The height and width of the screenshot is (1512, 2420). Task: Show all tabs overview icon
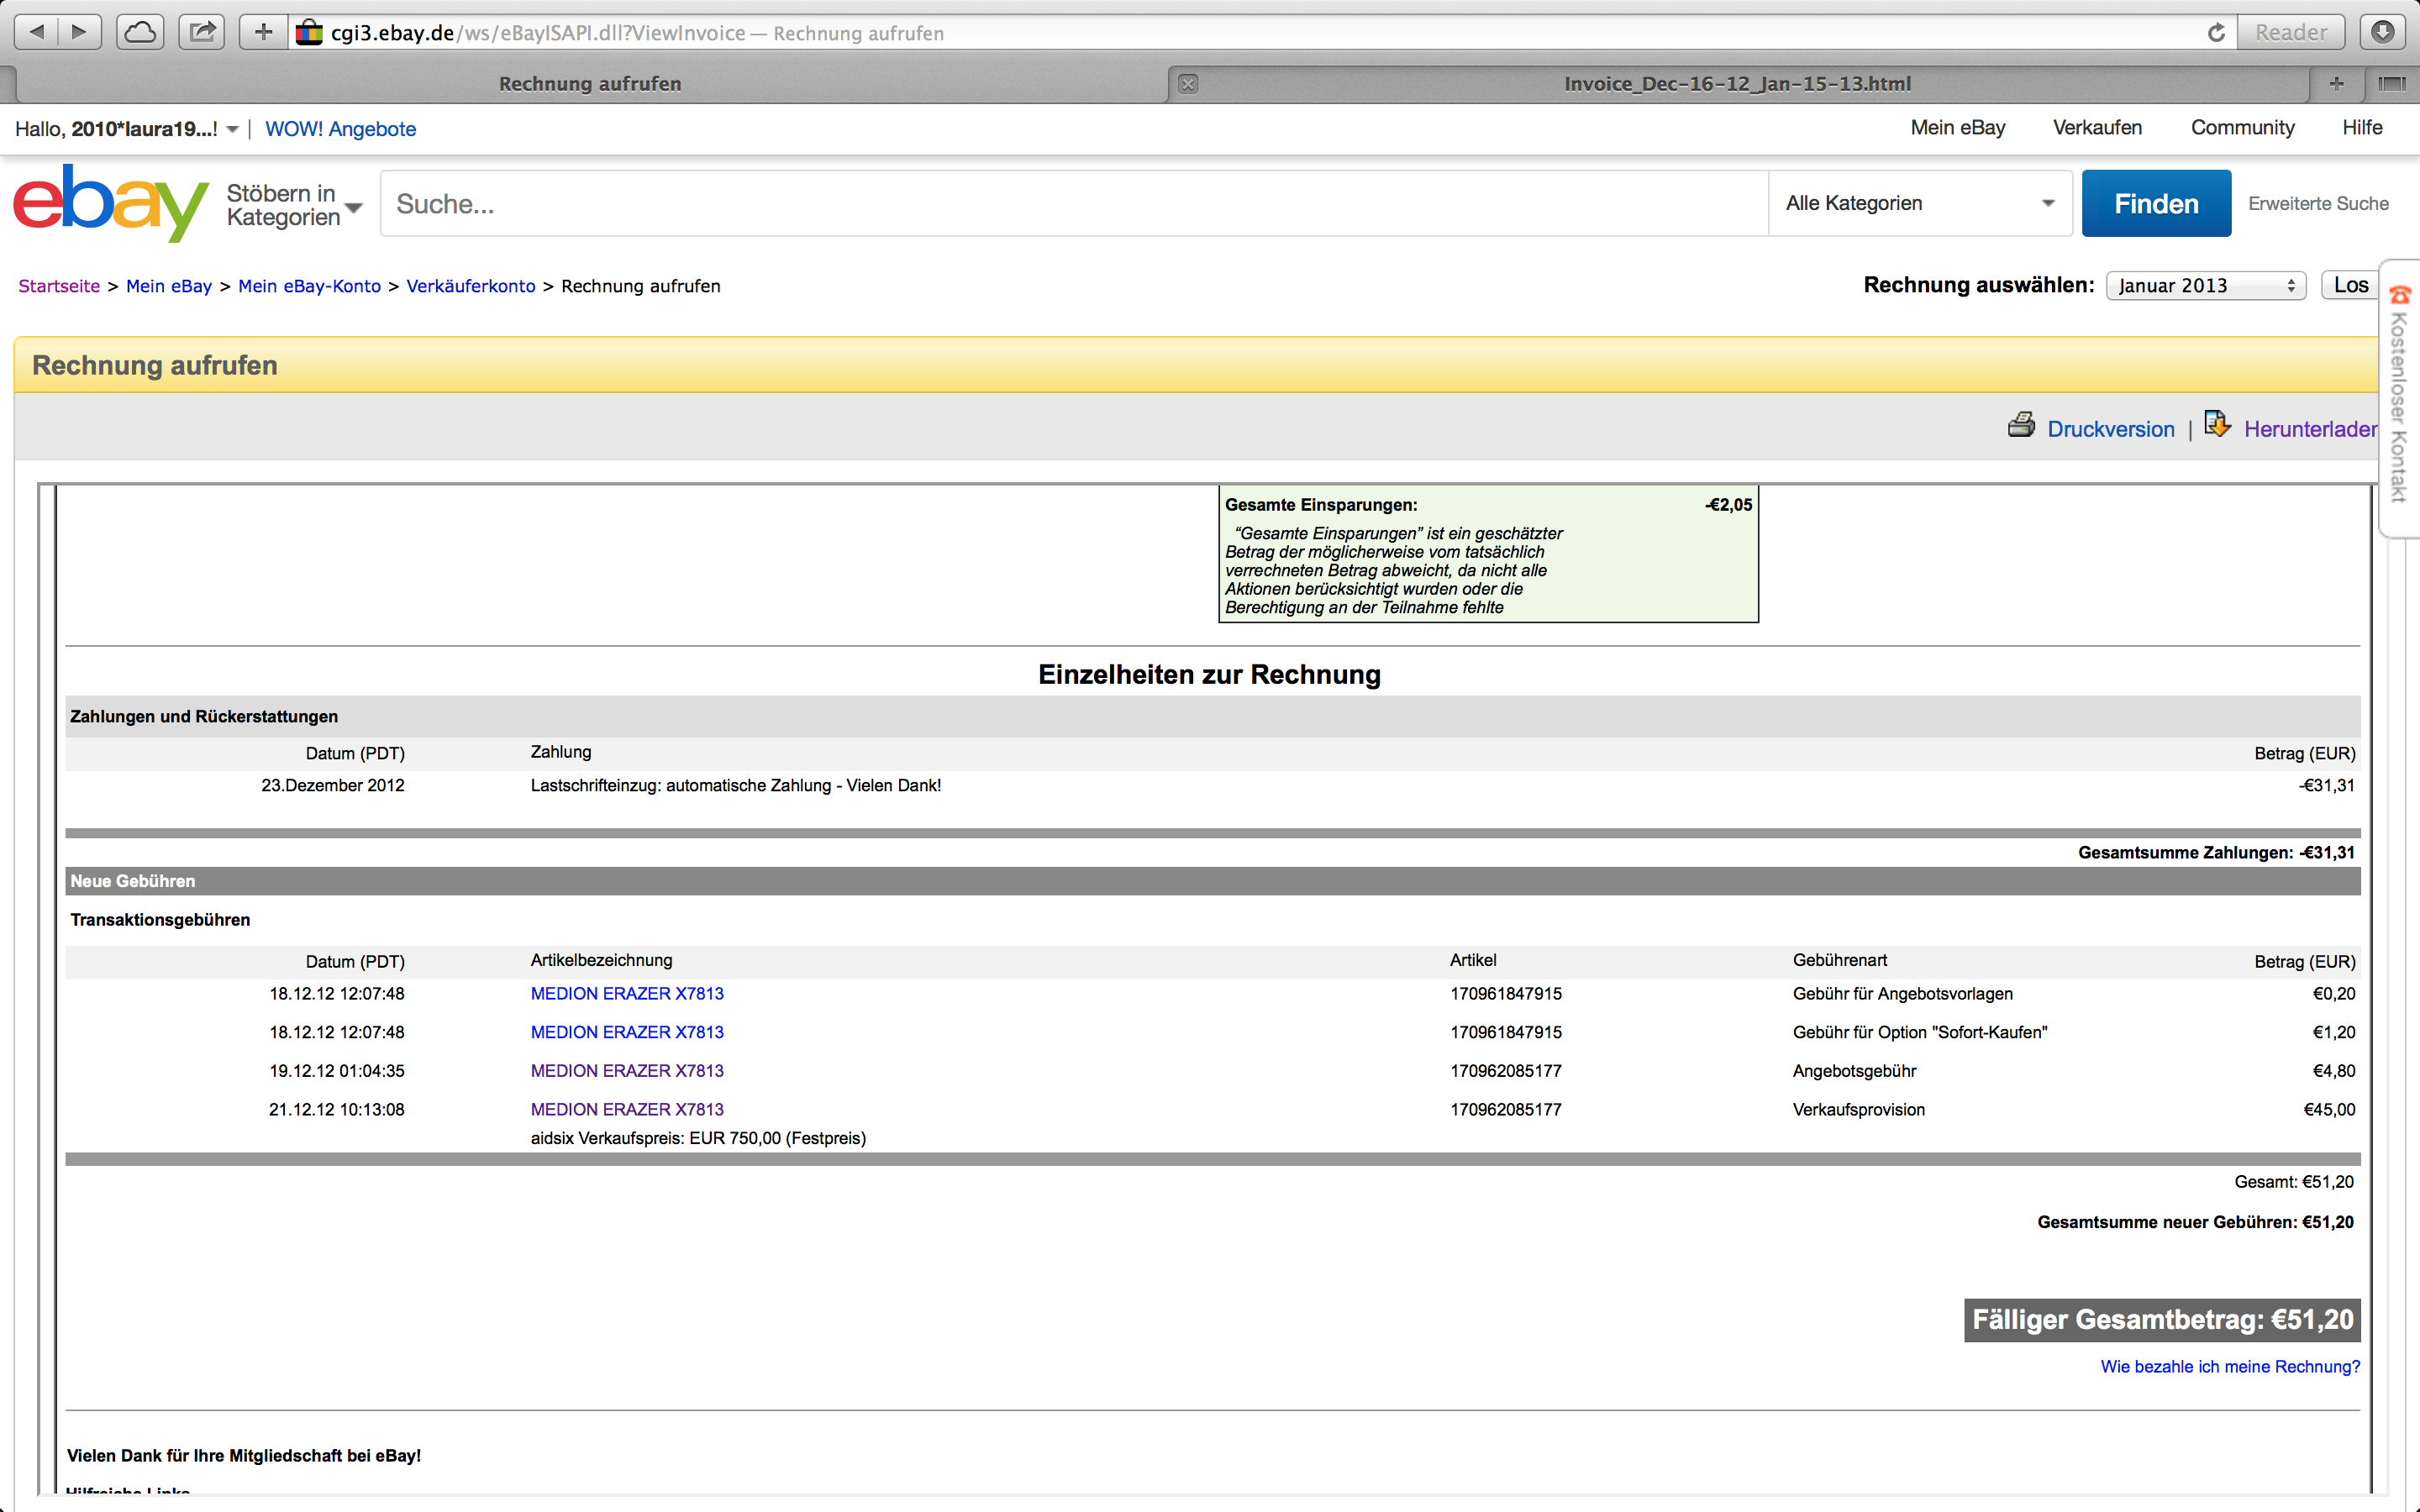2392,84
